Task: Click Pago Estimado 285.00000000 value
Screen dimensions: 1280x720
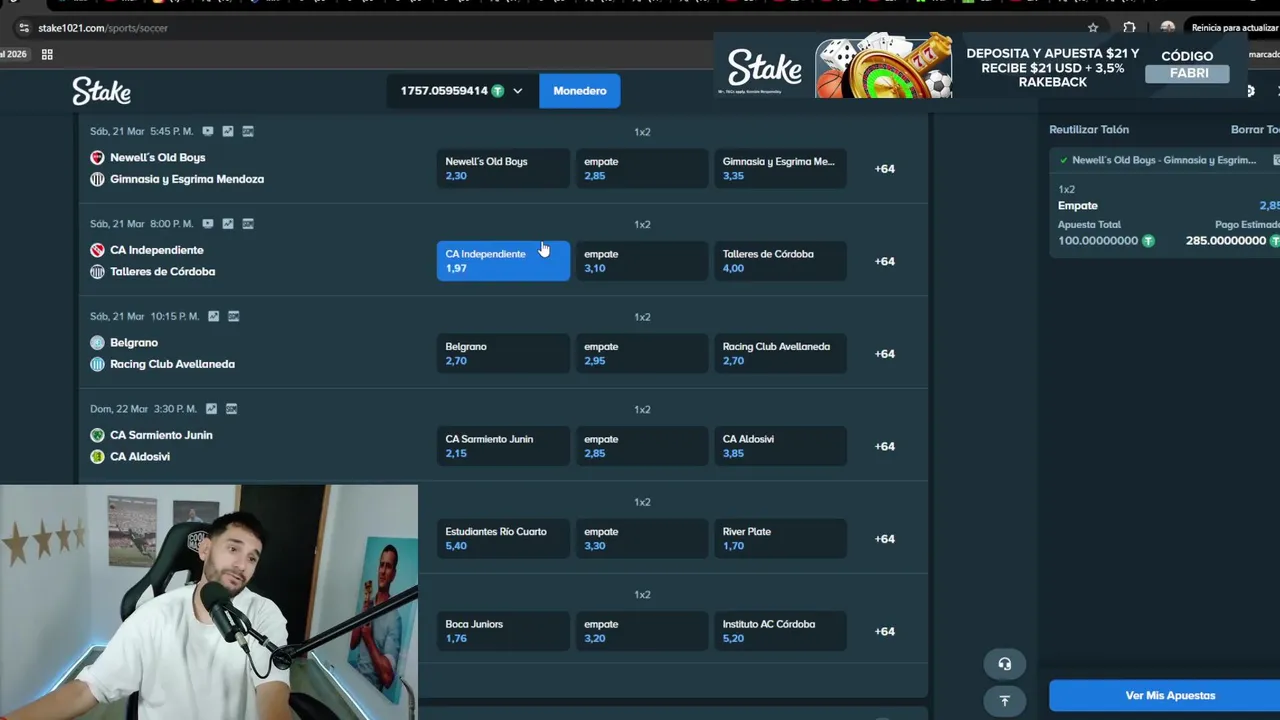Action: tap(1226, 241)
